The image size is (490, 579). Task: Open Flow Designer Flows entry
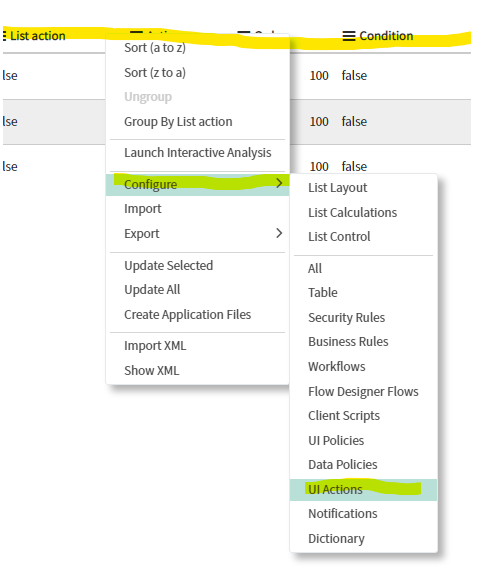(363, 391)
